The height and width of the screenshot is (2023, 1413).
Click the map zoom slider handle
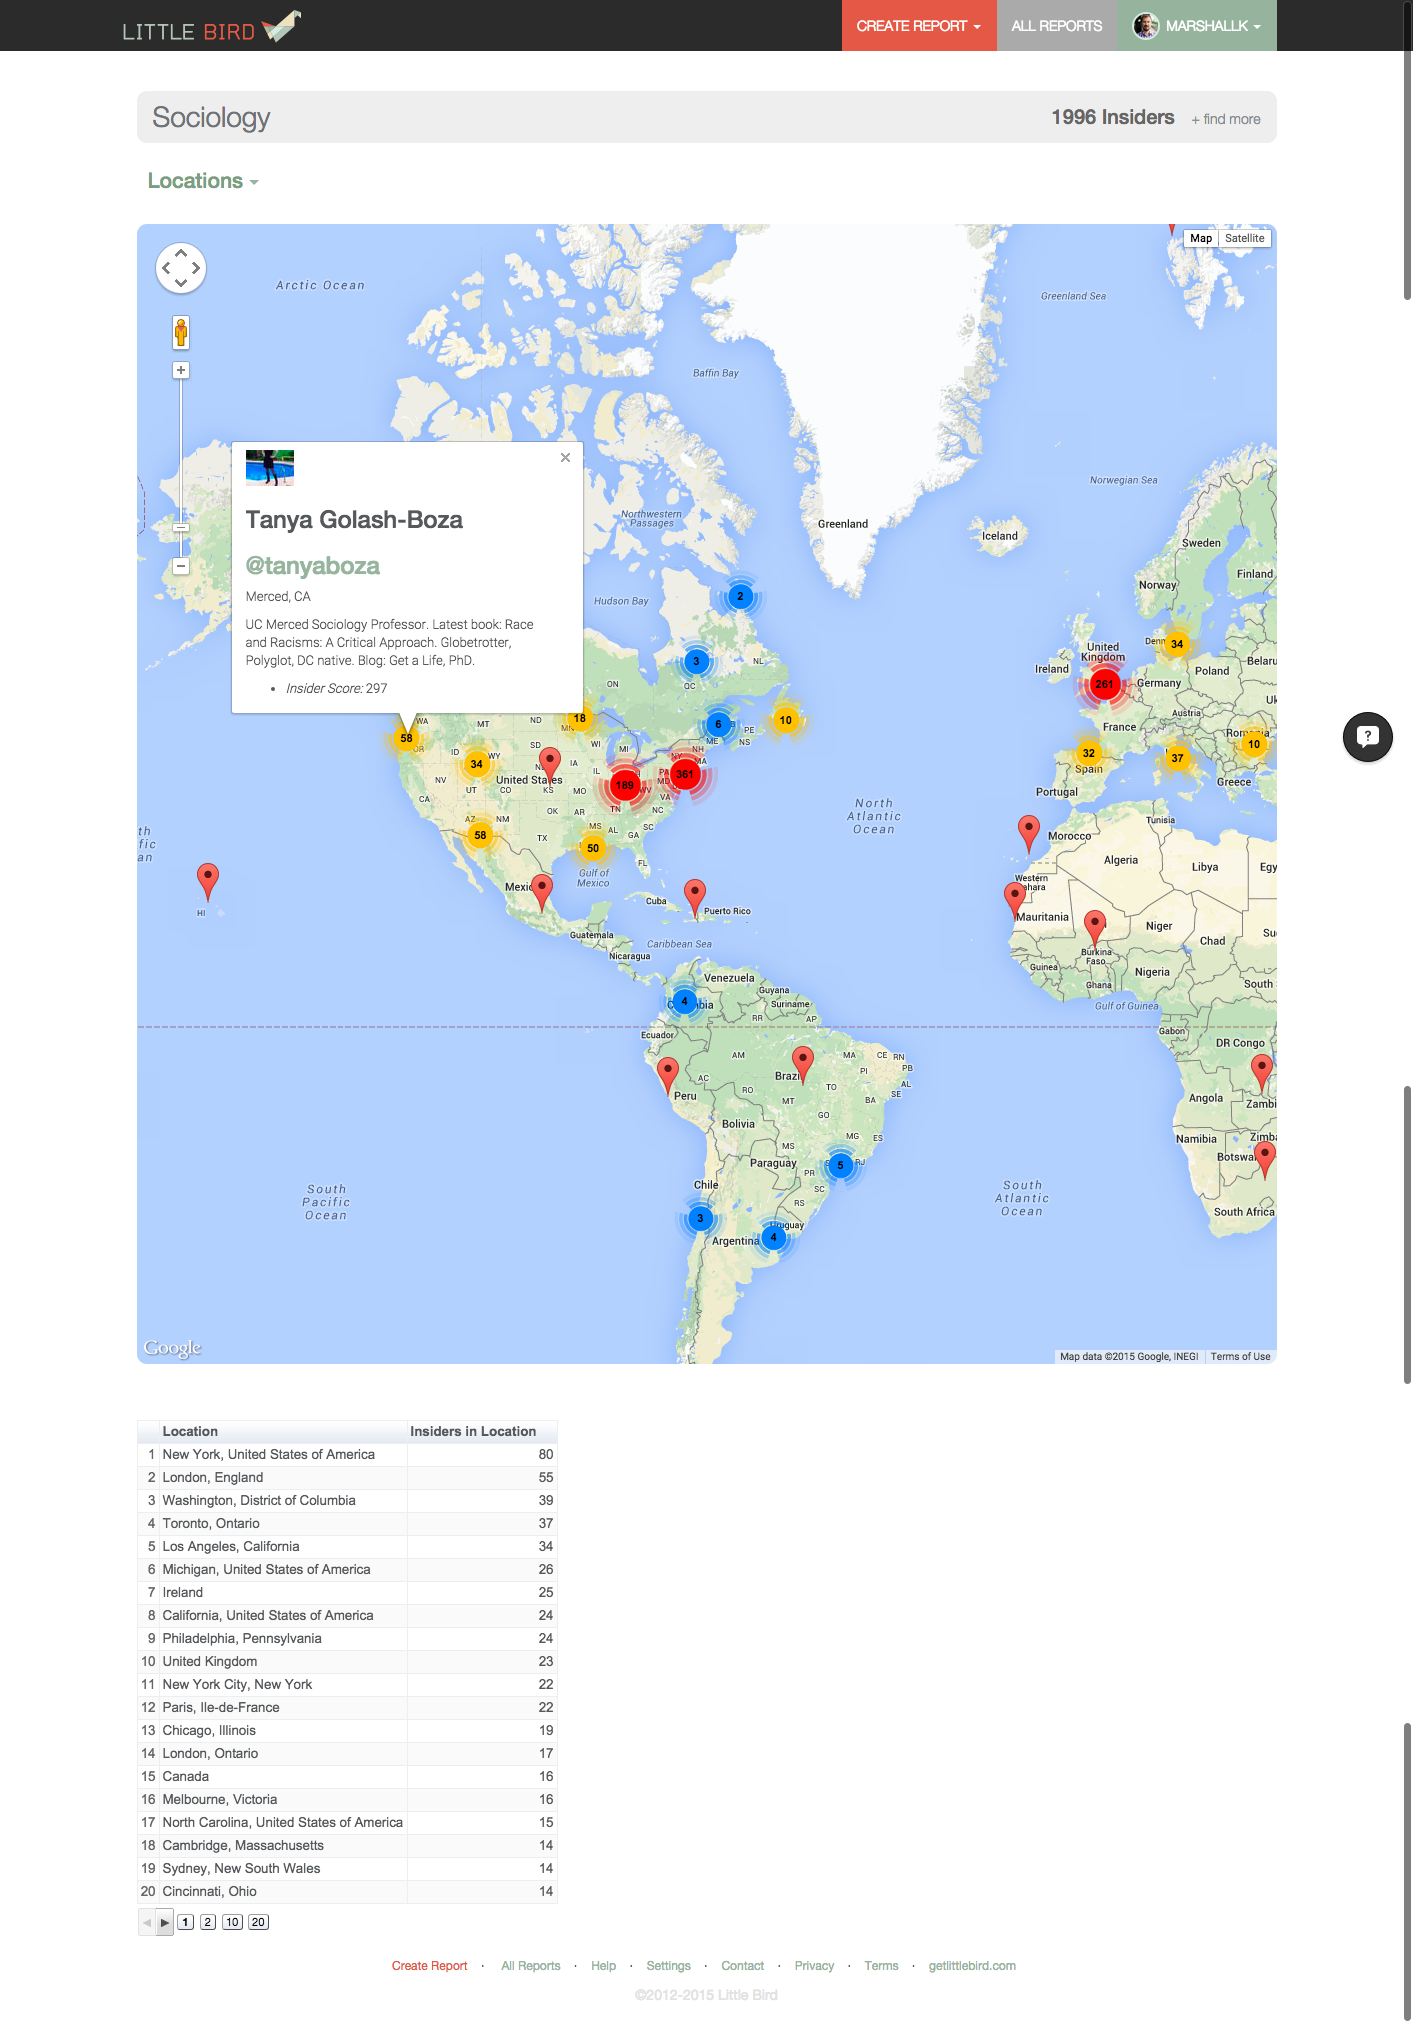point(181,527)
